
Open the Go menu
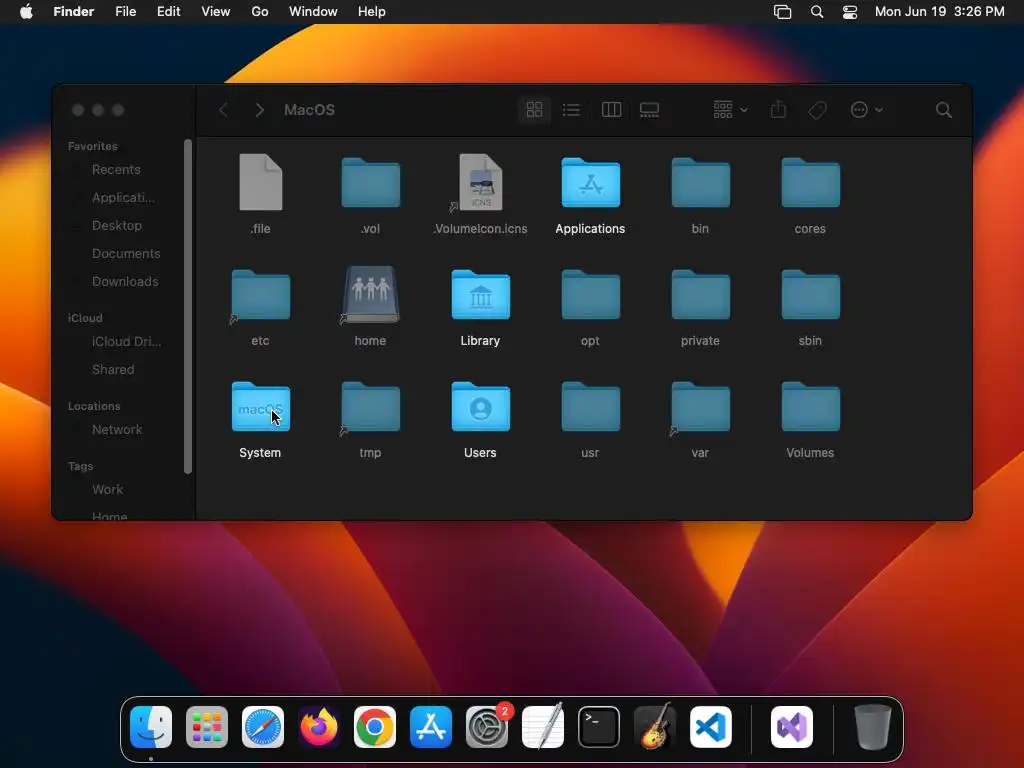pyautogui.click(x=260, y=12)
